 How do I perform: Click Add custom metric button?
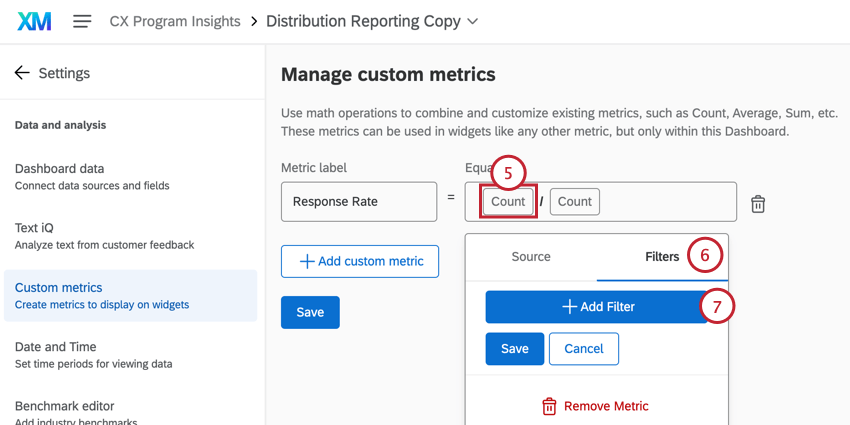(360, 261)
